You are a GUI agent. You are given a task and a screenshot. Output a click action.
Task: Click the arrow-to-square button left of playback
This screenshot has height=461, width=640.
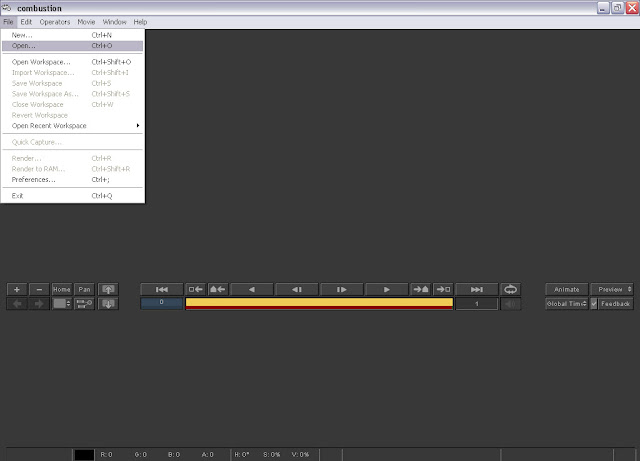point(196,290)
